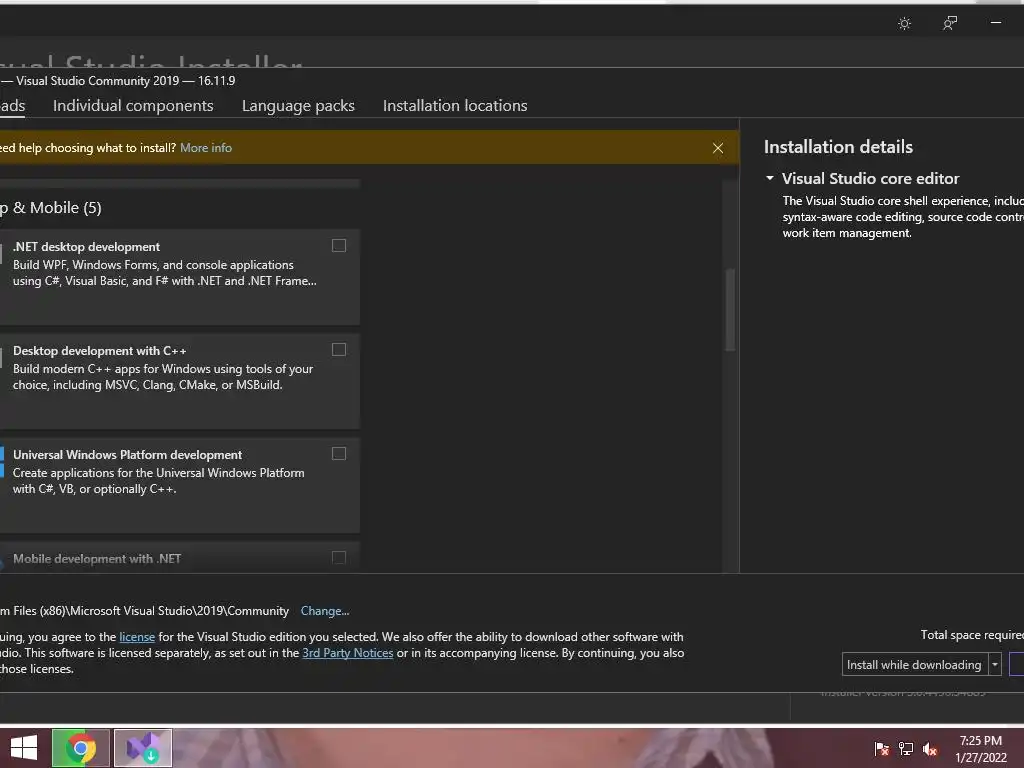Check Desktop development with C++ workload
The height and width of the screenshot is (768, 1024).
339,349
